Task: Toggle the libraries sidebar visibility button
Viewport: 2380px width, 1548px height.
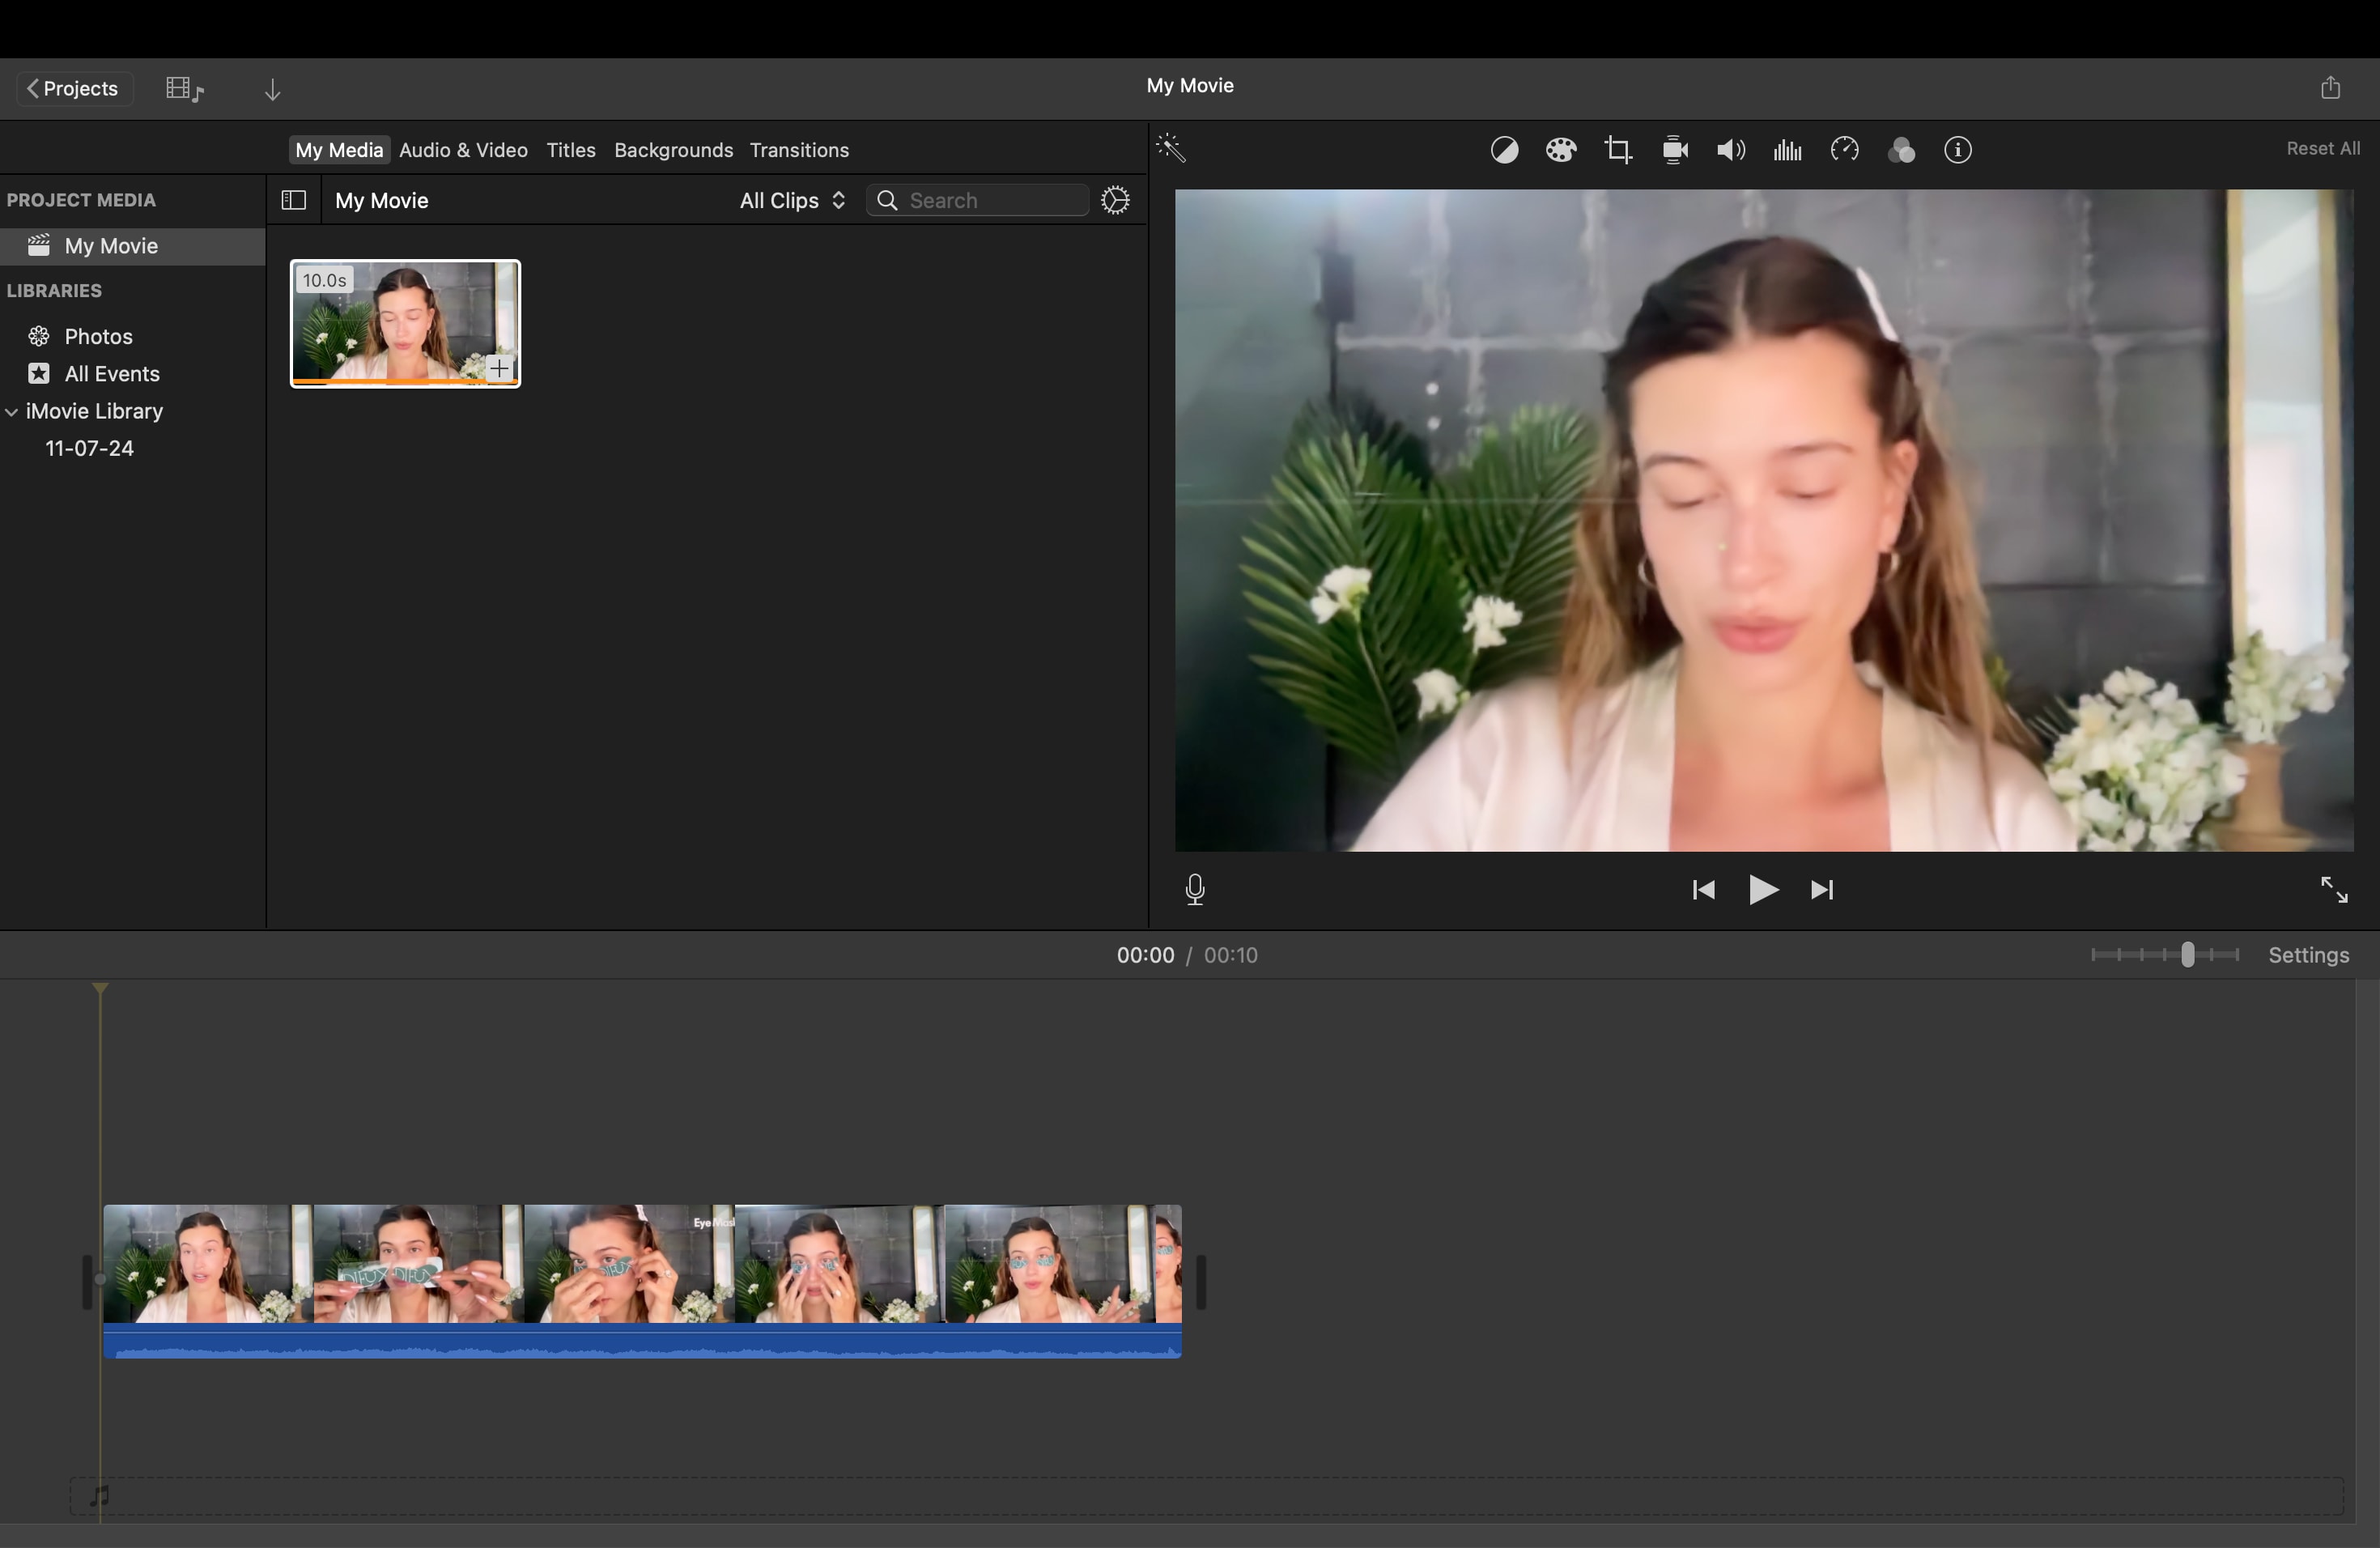Action: pos(294,200)
